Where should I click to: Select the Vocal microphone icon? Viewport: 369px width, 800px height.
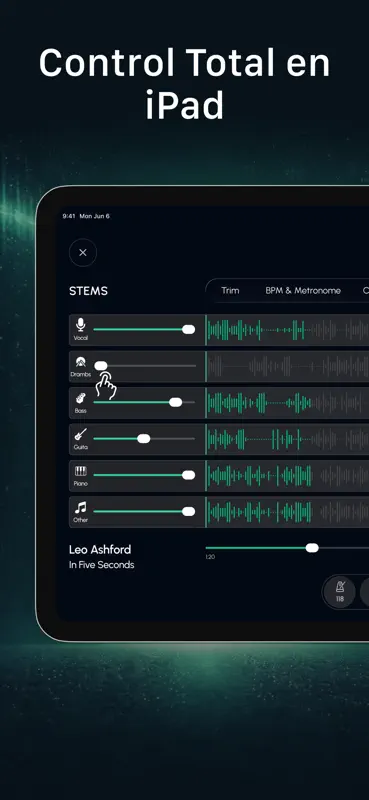[x=81, y=324]
